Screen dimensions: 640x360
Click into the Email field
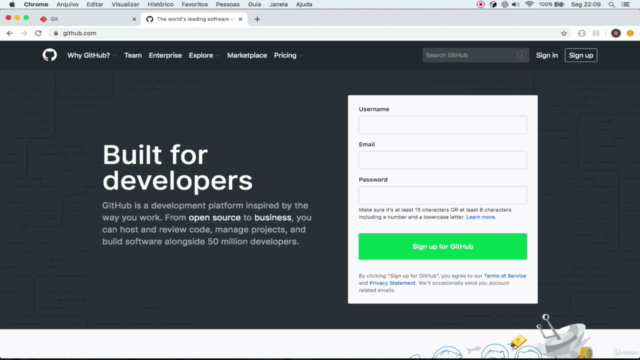(x=442, y=160)
